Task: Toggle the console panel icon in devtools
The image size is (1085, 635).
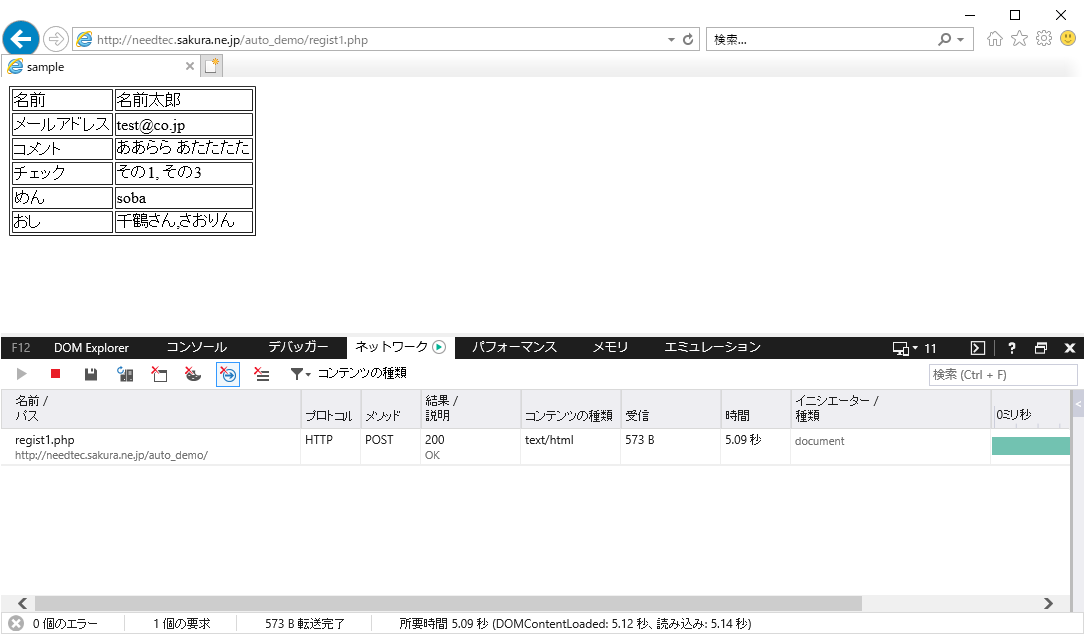Action: click(978, 348)
